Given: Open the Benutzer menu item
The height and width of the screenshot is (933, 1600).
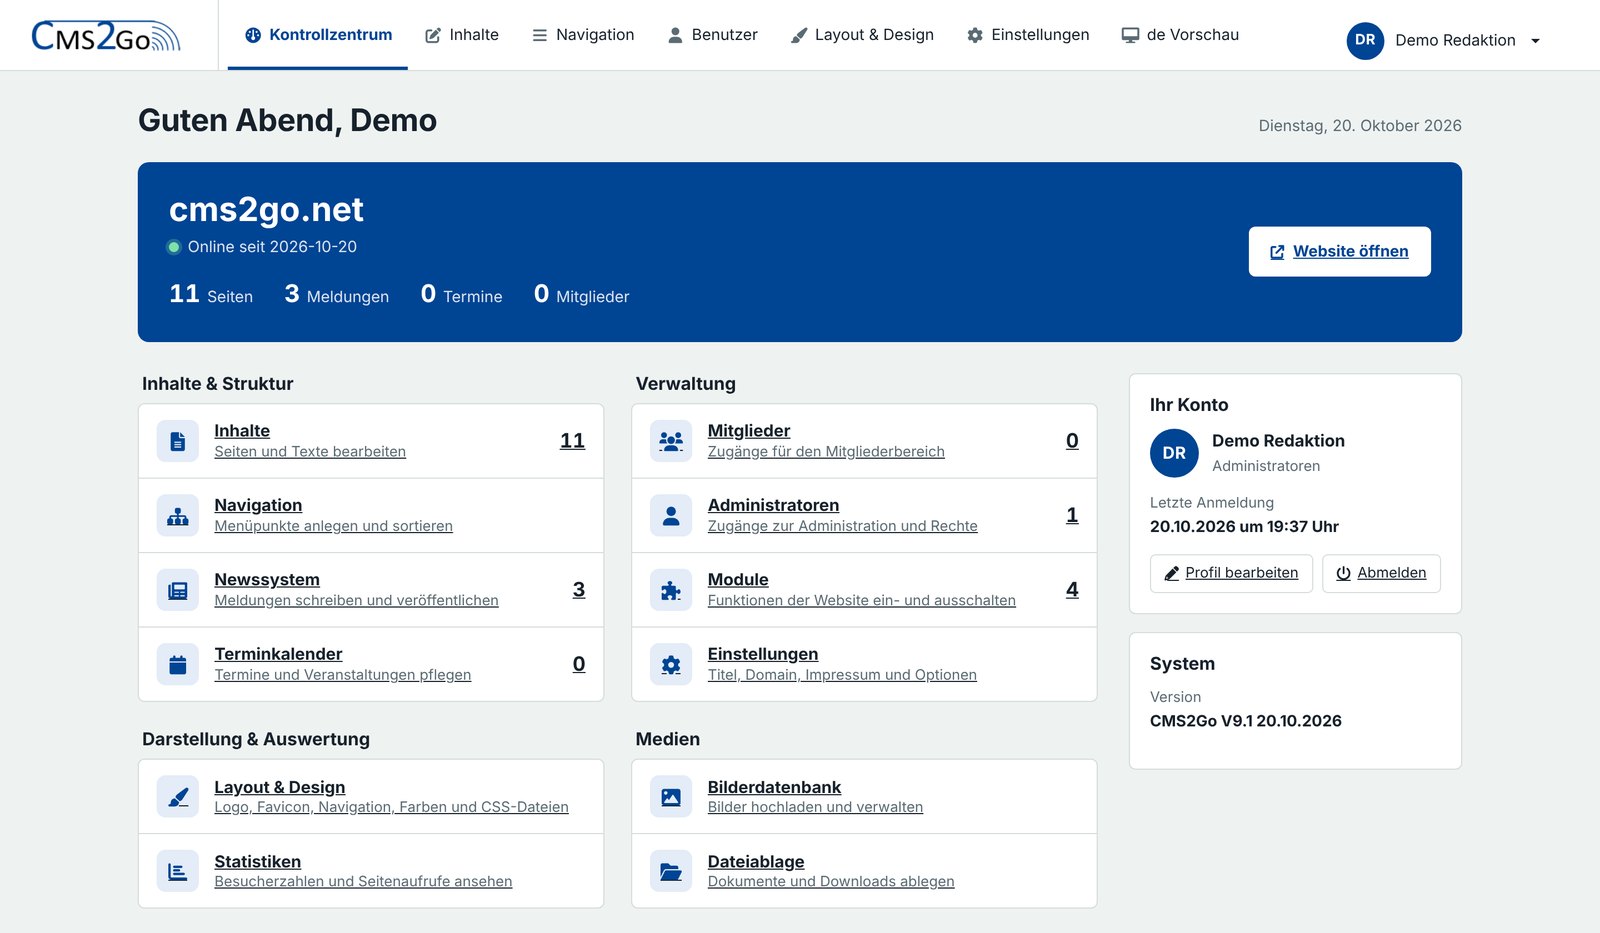Looking at the screenshot, I should pos(712,35).
